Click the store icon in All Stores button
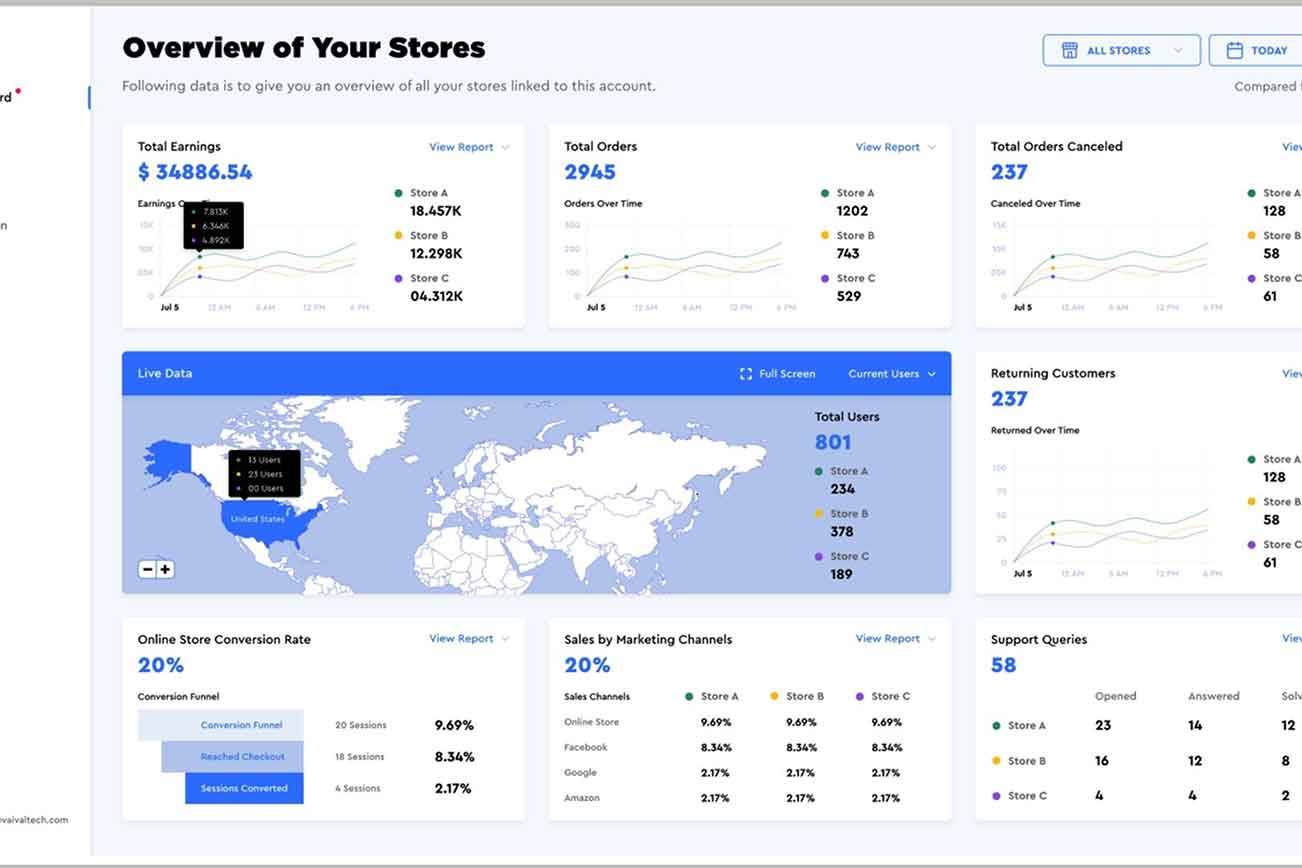The image size is (1302, 868). tap(1069, 51)
